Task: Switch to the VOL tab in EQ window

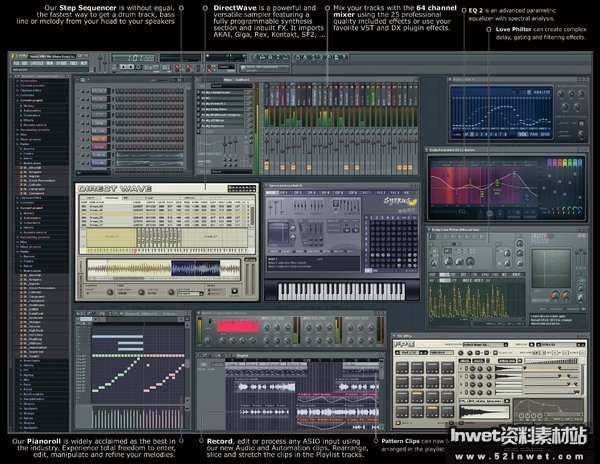Action: click(522, 134)
